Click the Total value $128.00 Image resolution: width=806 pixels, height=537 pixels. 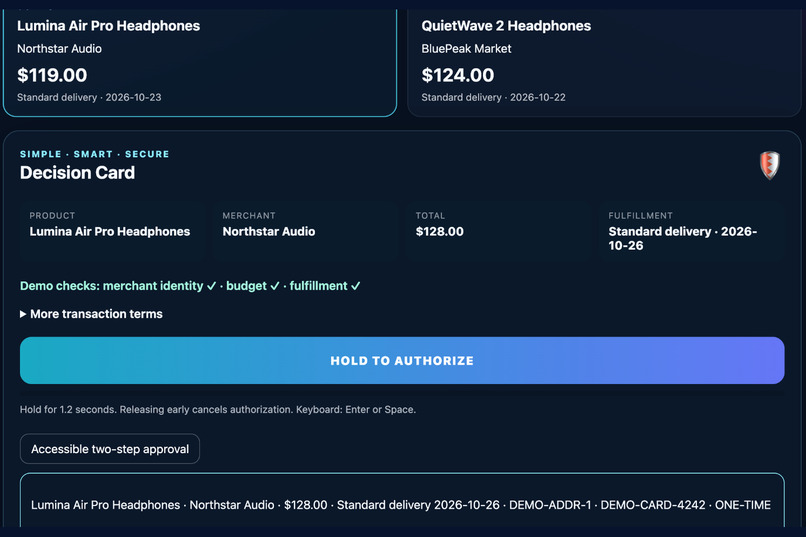439,232
